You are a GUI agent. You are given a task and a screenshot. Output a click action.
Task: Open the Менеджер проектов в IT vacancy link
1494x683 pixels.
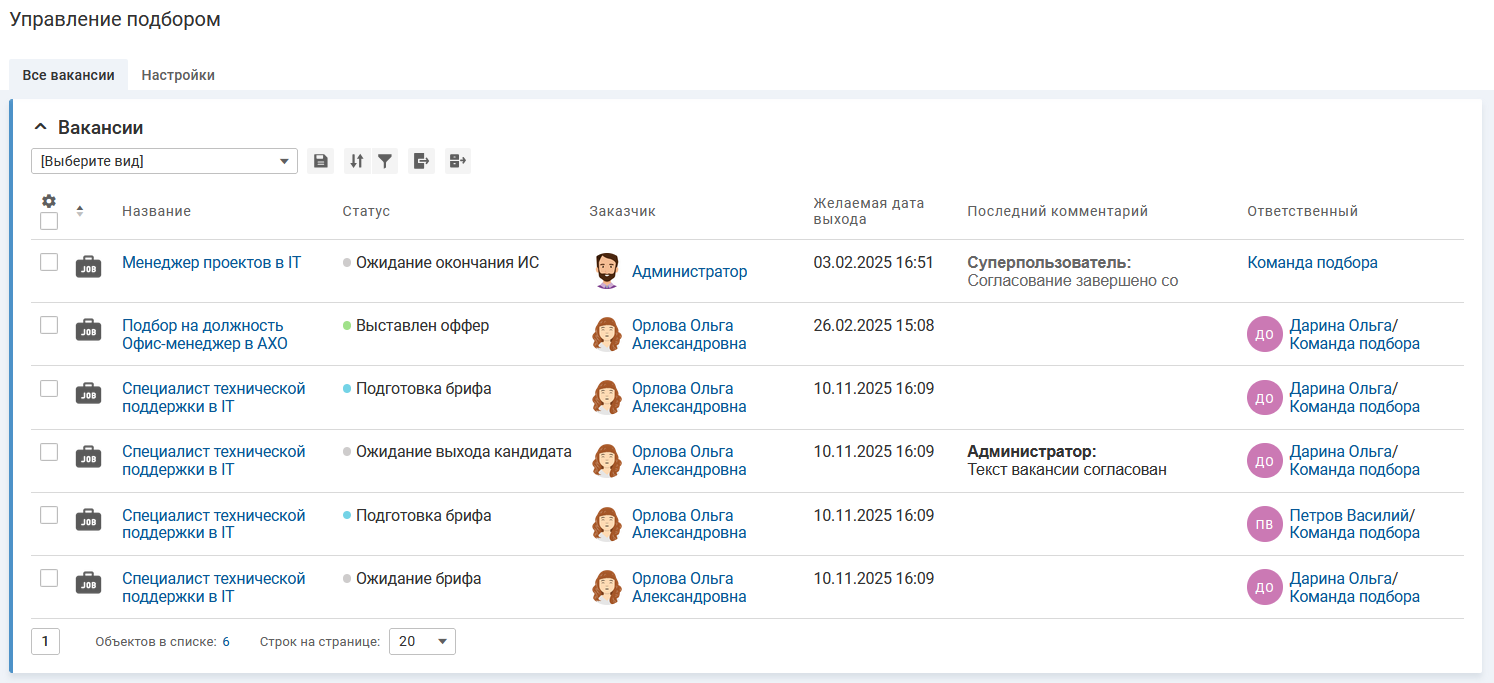coord(211,262)
